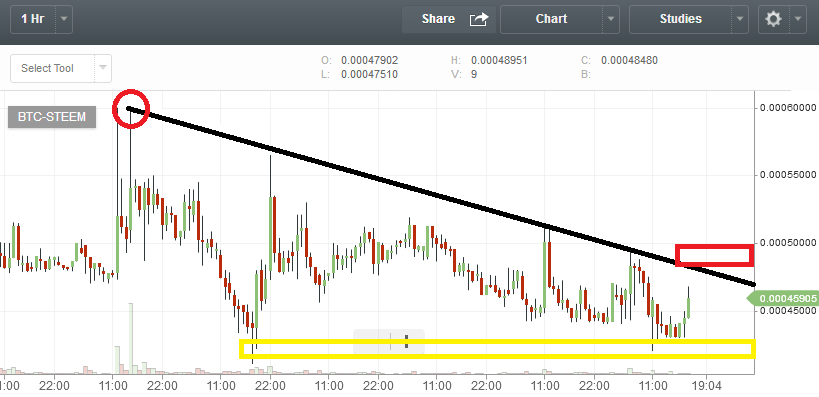Click the 19:04 time axis label
This screenshot has height=397, width=819.
(706, 386)
